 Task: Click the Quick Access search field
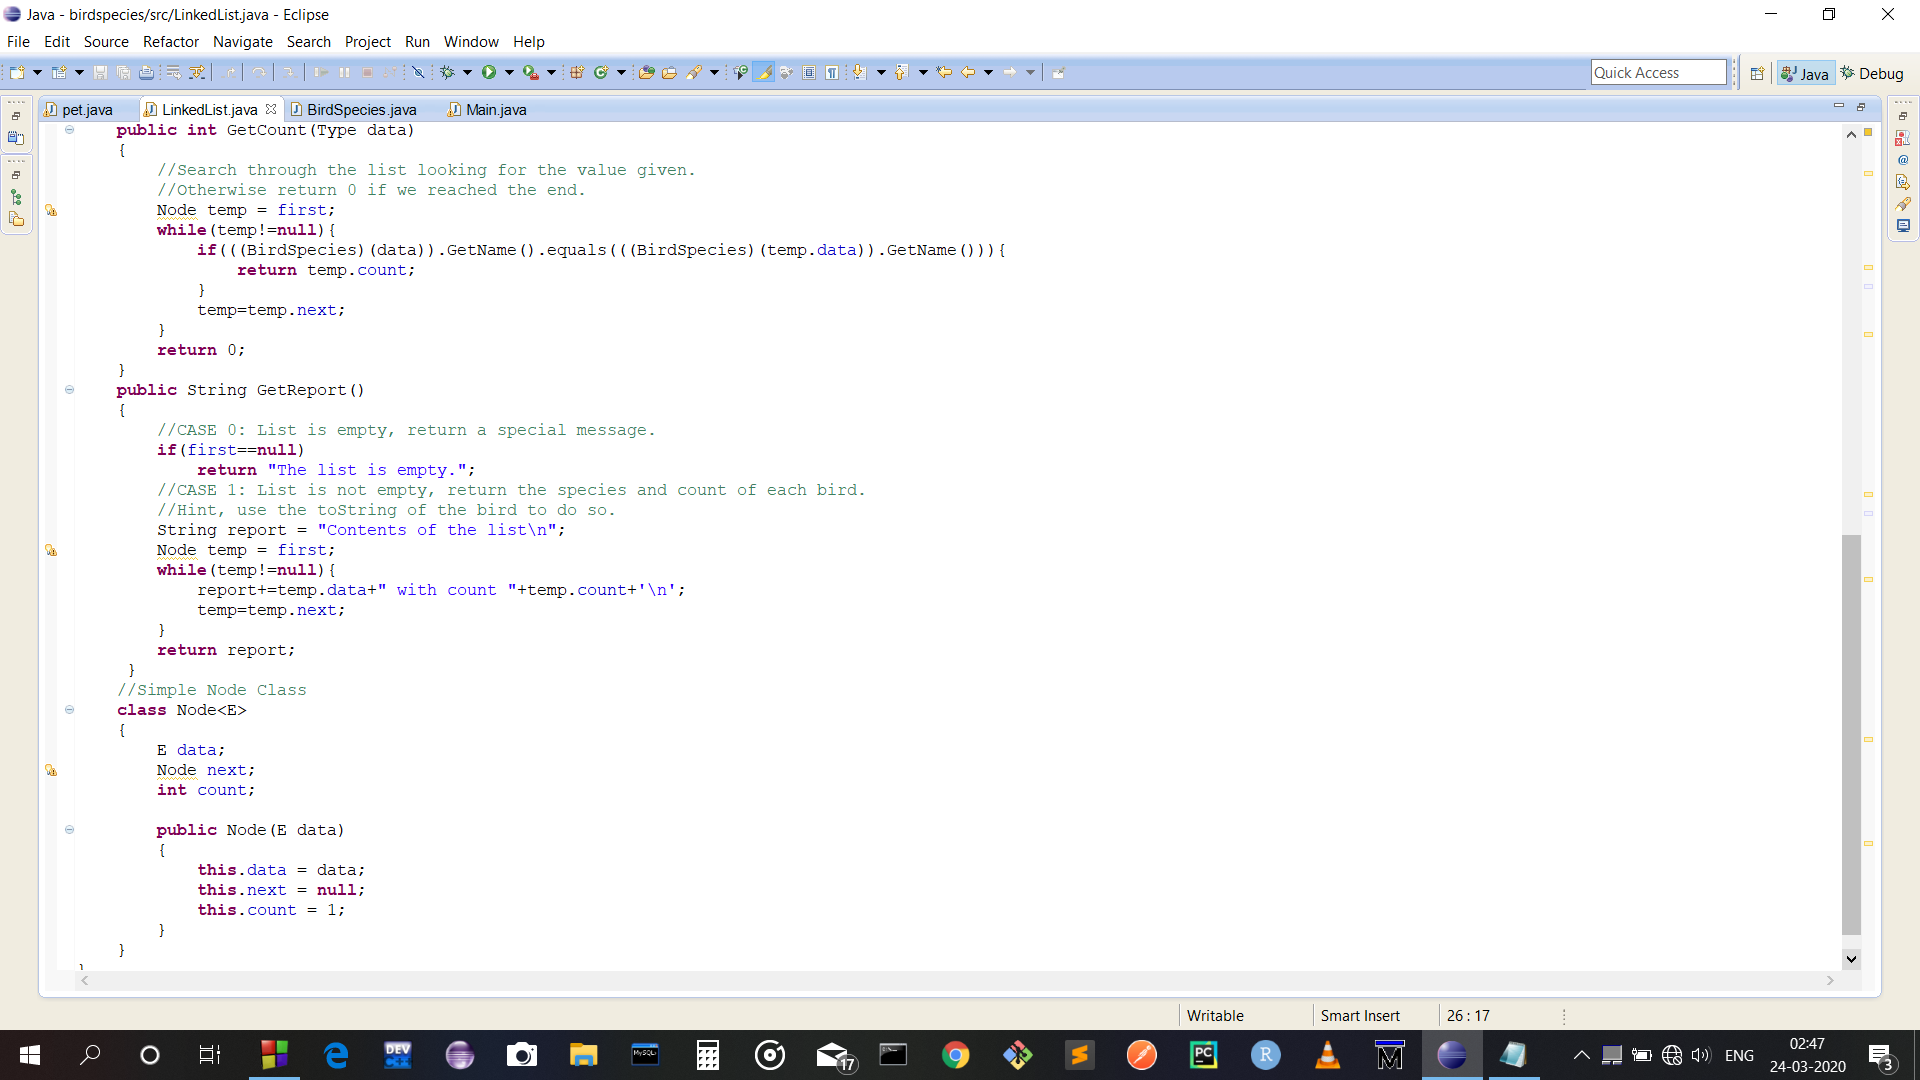[1657, 72]
